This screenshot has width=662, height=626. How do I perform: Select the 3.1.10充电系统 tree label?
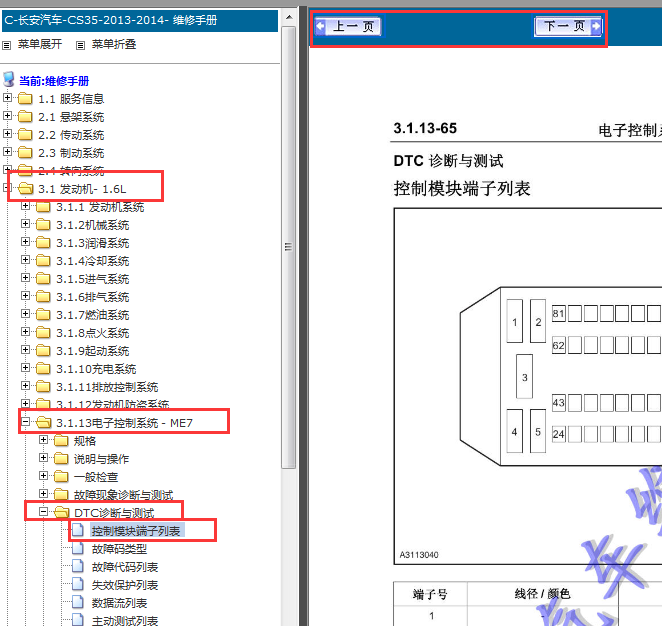tap(96, 369)
